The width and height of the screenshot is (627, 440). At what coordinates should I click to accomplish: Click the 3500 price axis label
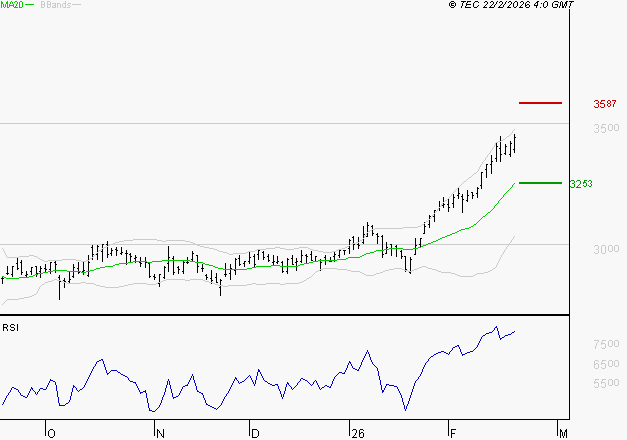[x=606, y=128]
